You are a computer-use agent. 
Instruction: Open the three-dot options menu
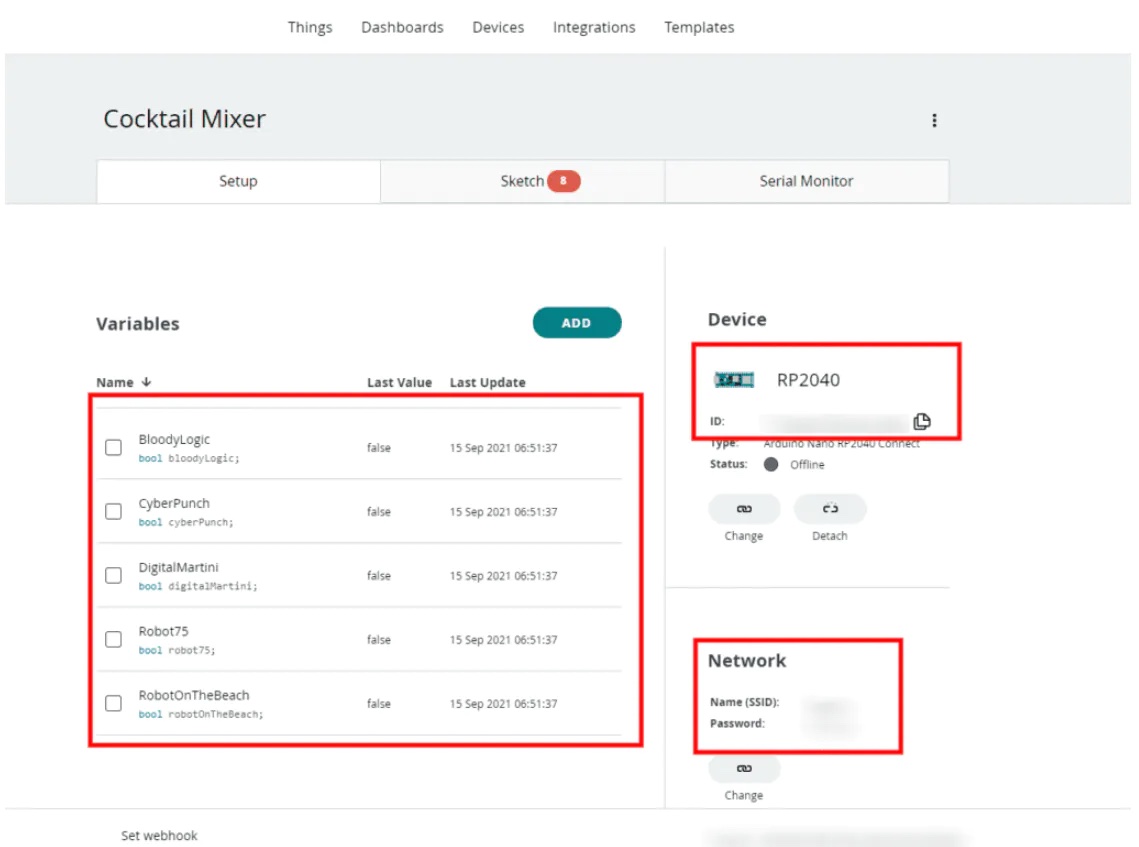(934, 120)
